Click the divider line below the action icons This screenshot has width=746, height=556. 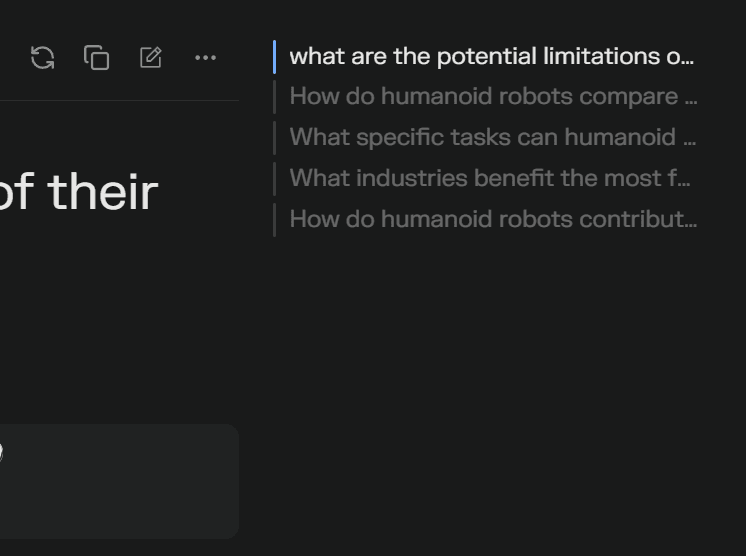point(120,100)
